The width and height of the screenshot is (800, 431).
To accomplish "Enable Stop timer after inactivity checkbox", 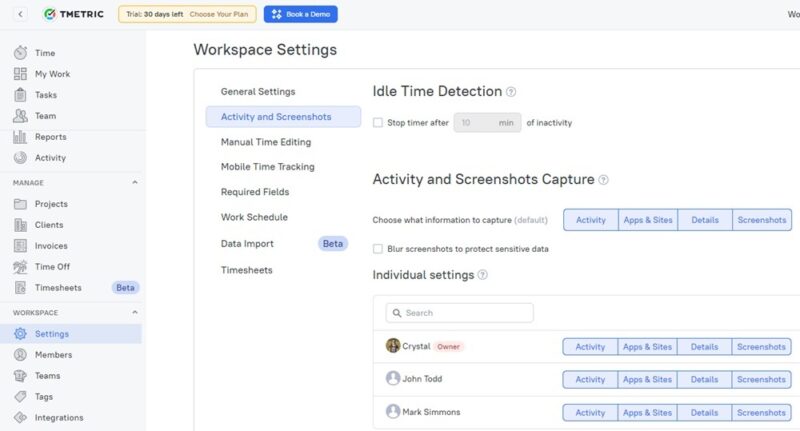I will point(378,122).
